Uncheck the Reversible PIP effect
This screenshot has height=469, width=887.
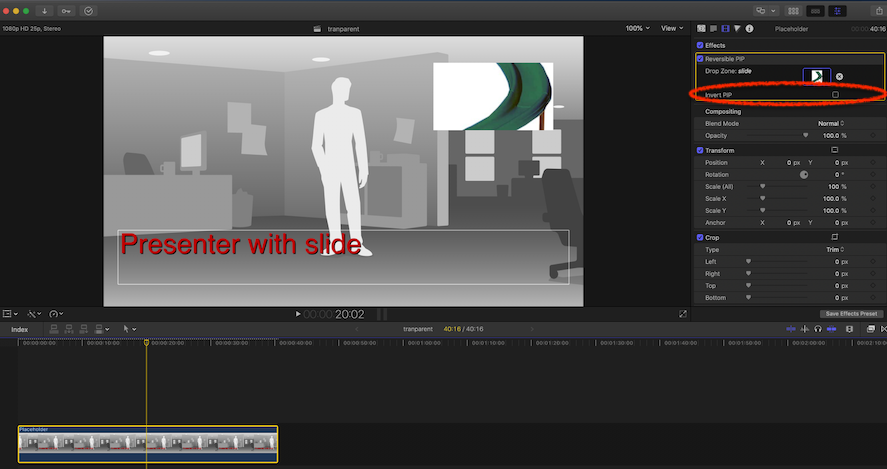pos(700,59)
